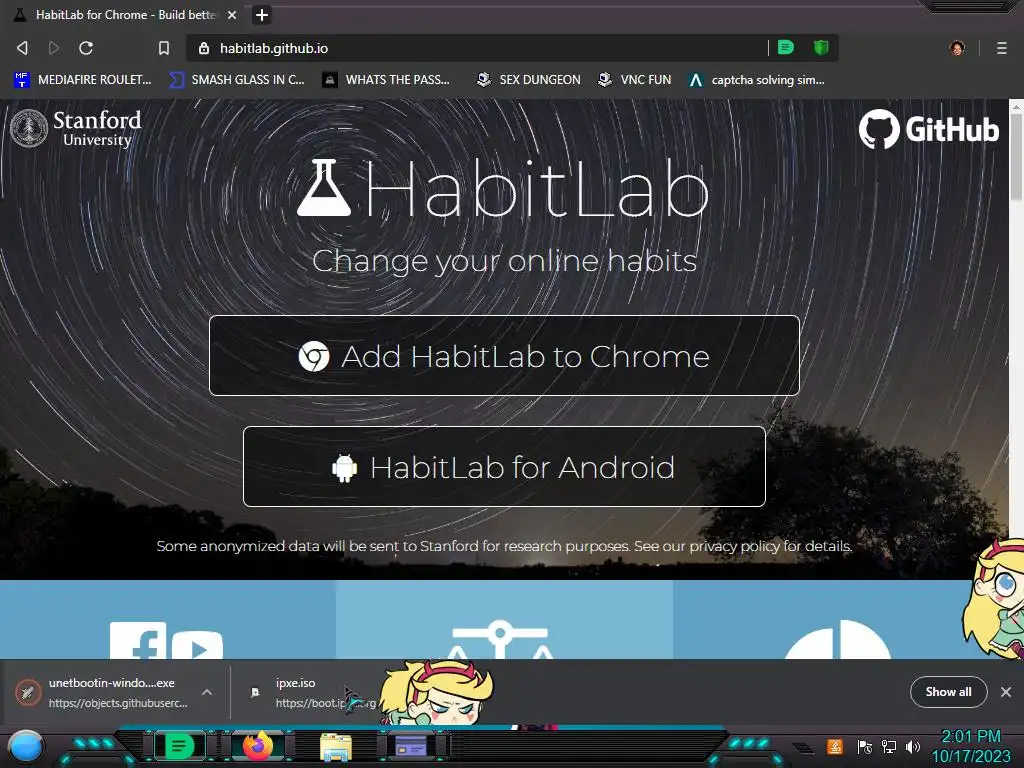
Task: Open the network tray icon
Action: (889, 746)
